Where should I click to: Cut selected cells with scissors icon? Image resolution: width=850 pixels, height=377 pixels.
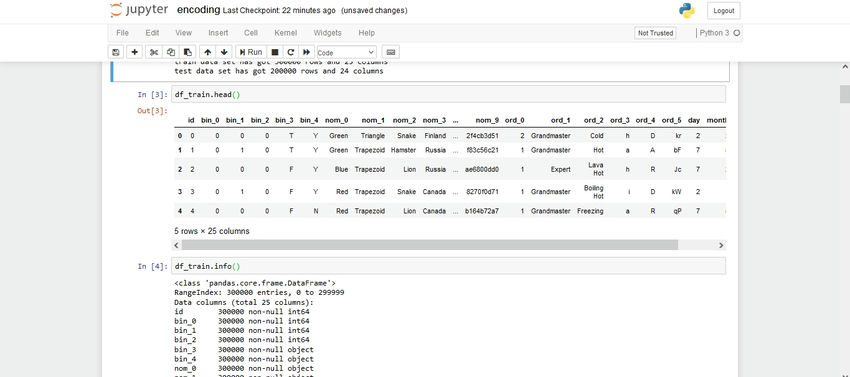[x=154, y=52]
